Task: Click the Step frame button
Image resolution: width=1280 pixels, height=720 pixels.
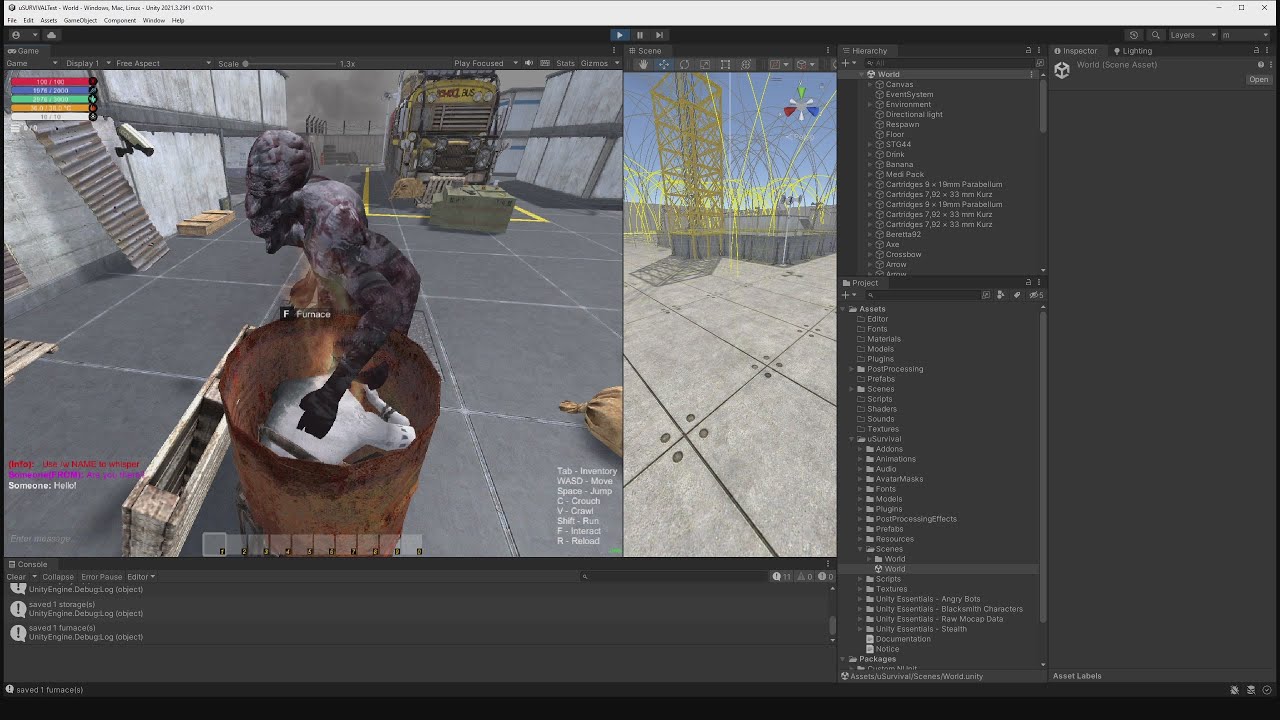Action: click(x=659, y=35)
